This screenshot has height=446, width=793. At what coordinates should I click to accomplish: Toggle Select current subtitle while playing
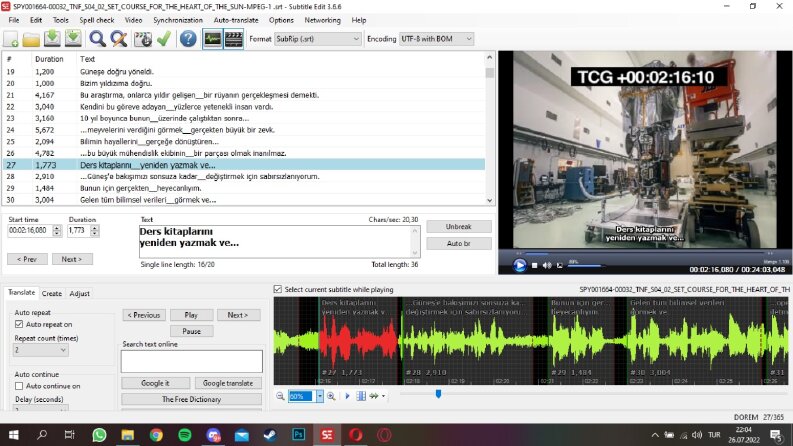[x=278, y=289]
